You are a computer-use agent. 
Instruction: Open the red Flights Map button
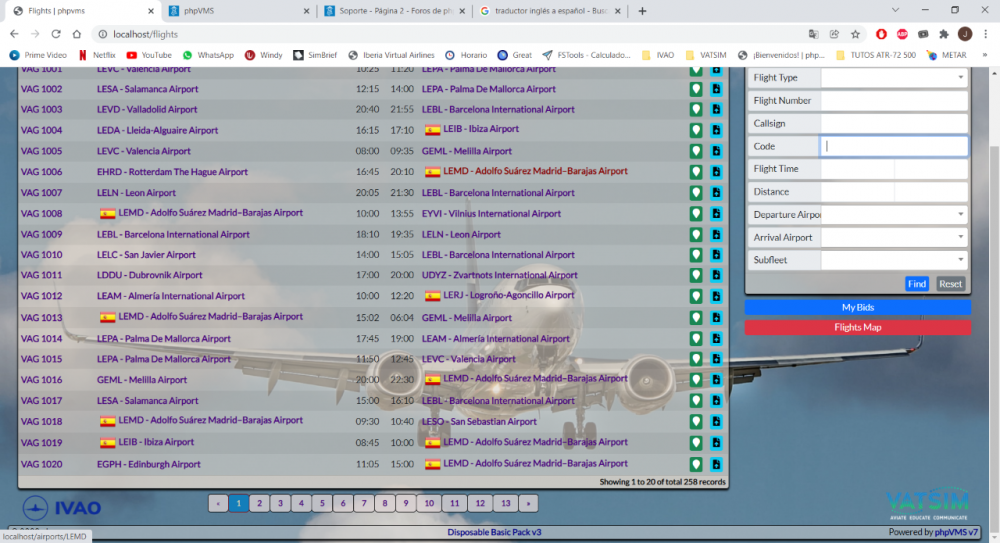857,327
